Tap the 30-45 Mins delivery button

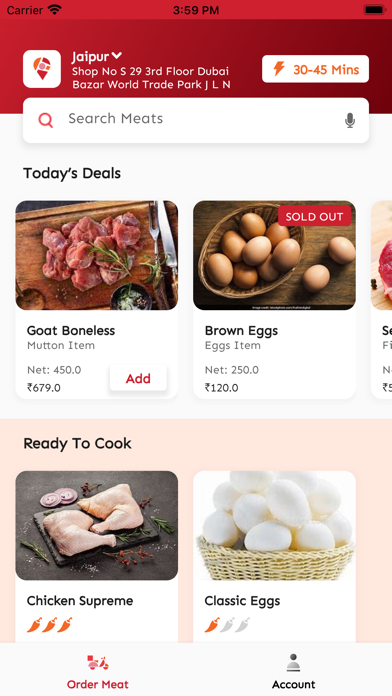[315, 69]
